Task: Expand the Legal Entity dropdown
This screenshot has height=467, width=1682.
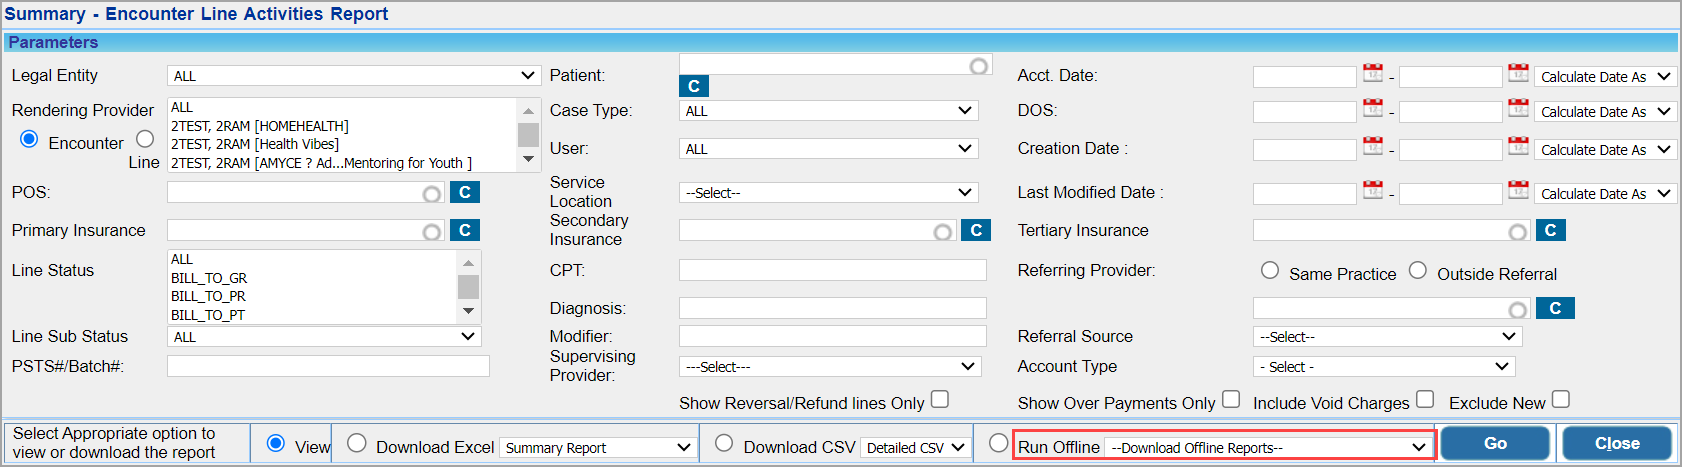Action: point(355,76)
